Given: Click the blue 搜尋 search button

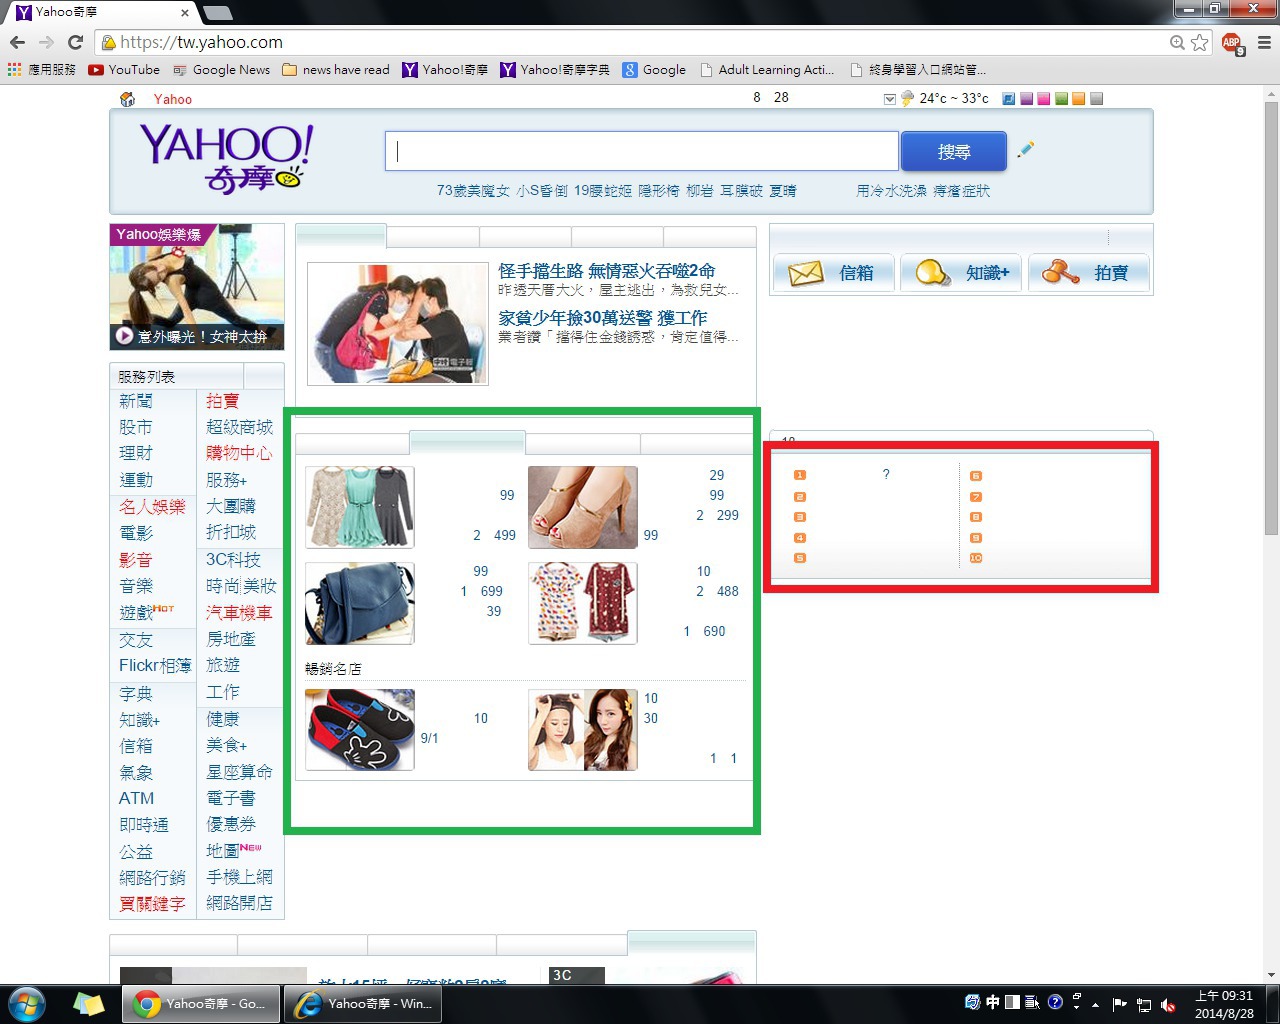Looking at the screenshot, I should coord(953,151).
